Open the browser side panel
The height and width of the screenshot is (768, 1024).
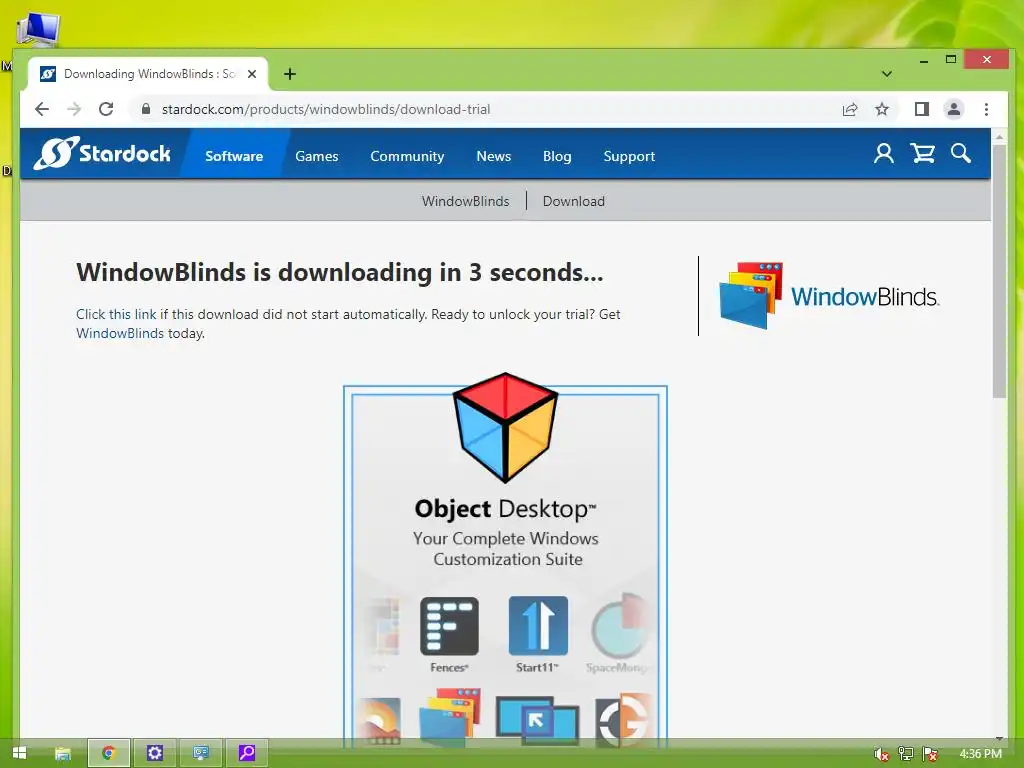coord(921,109)
